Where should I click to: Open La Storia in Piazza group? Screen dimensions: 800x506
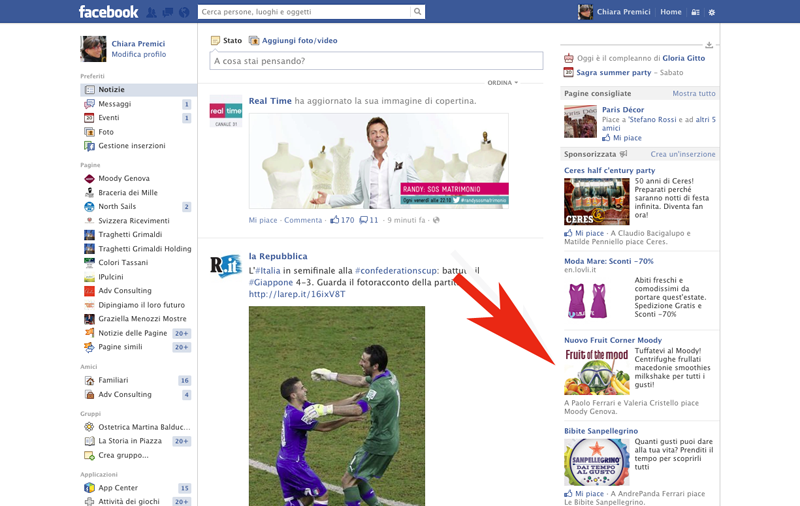tap(130, 441)
